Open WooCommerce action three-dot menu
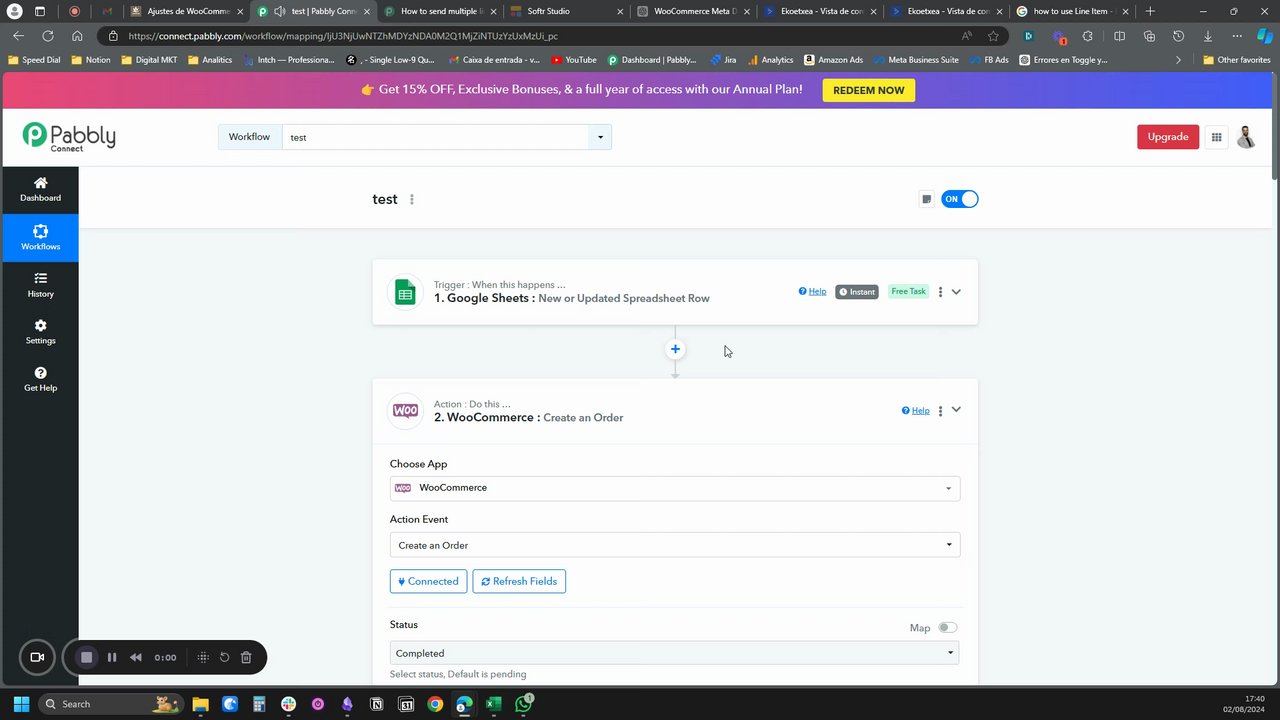Screen dimensions: 1280x720 (x=940, y=411)
